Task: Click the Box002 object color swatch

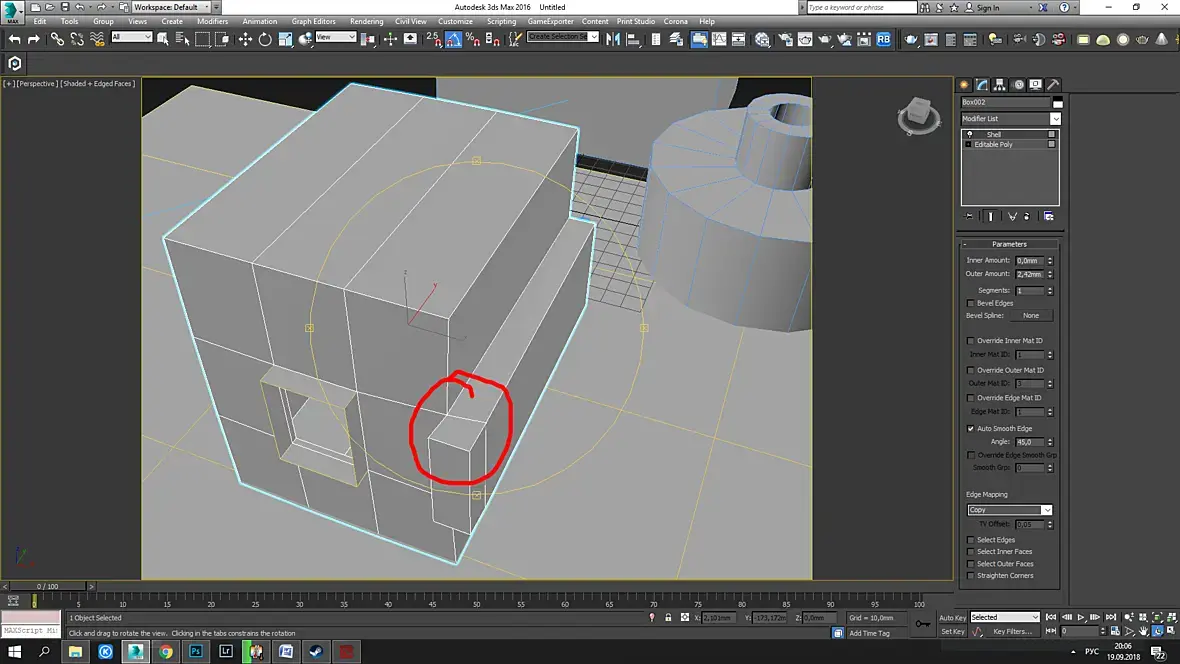Action: pos(1057,102)
